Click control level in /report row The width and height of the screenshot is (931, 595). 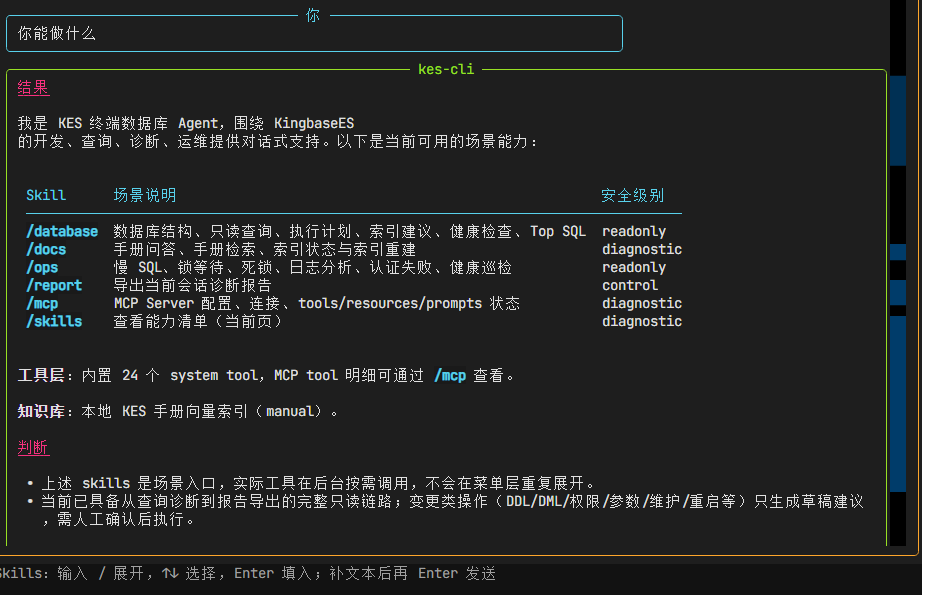[x=630, y=286]
